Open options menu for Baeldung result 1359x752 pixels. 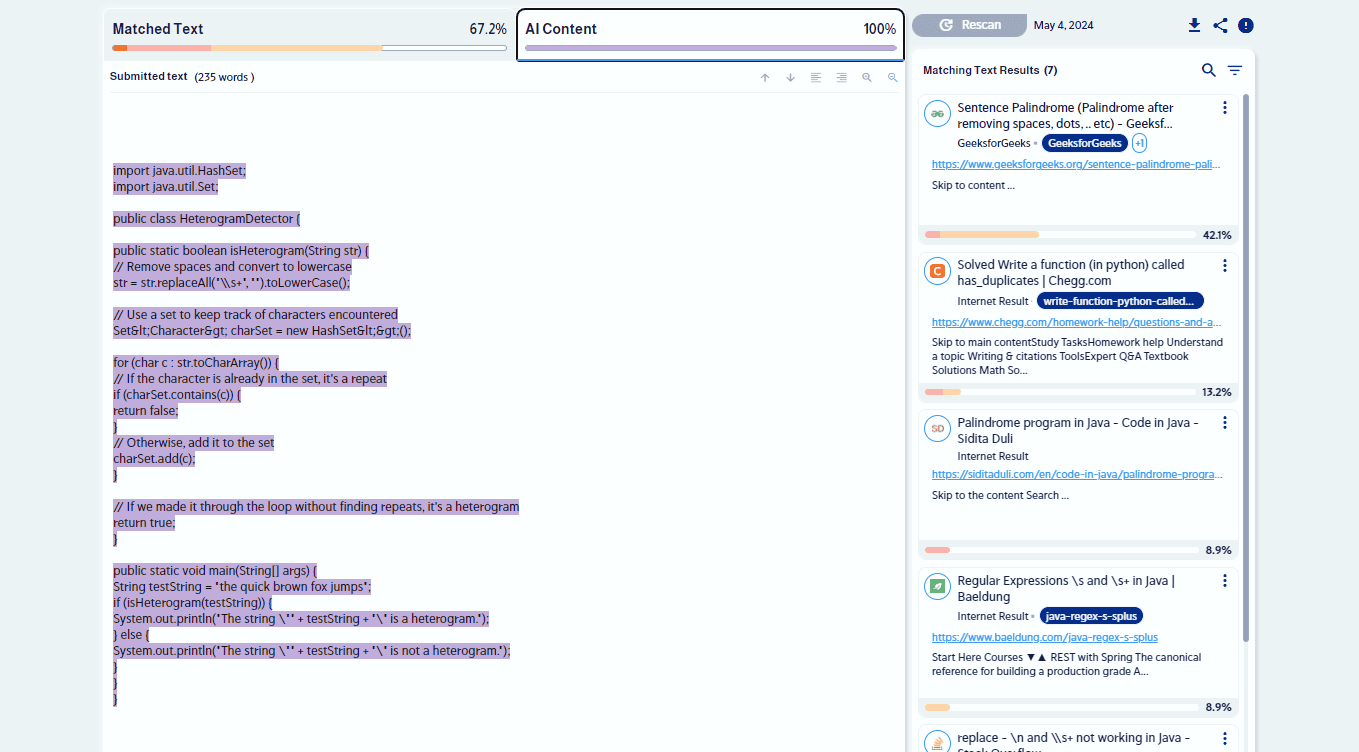coord(1225,581)
